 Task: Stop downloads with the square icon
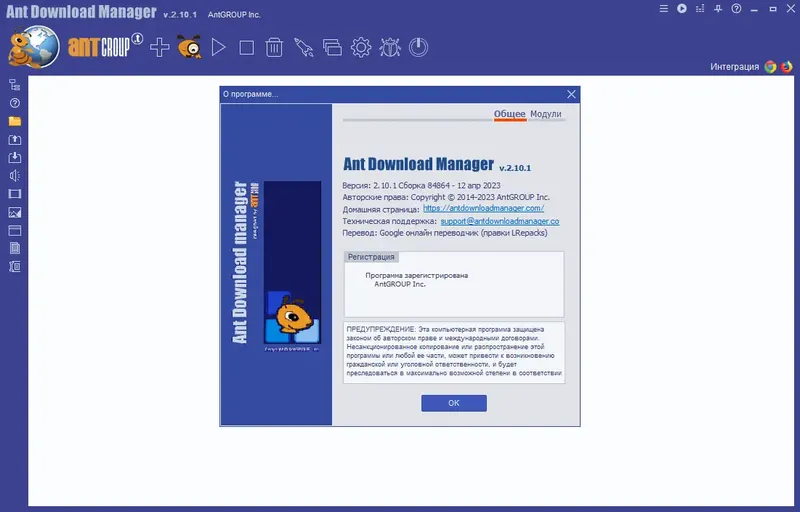pos(247,48)
